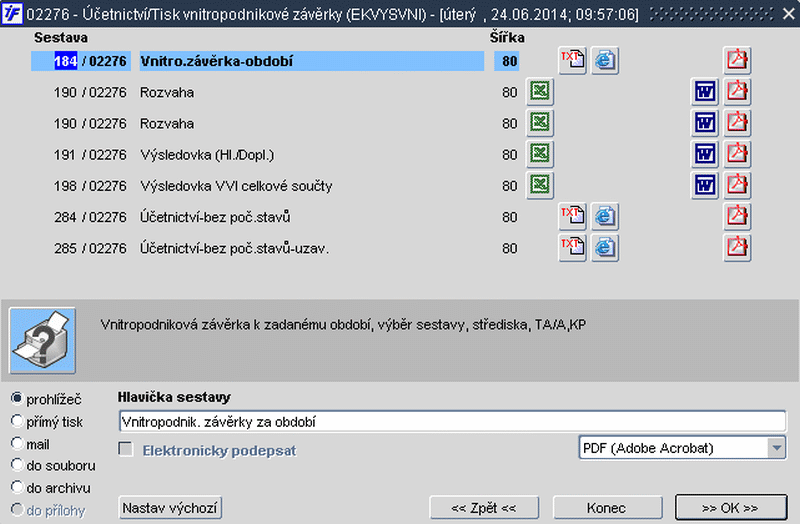Click PDF icon in first Rozvaha row
The height and width of the screenshot is (524, 800).
(x=737, y=92)
